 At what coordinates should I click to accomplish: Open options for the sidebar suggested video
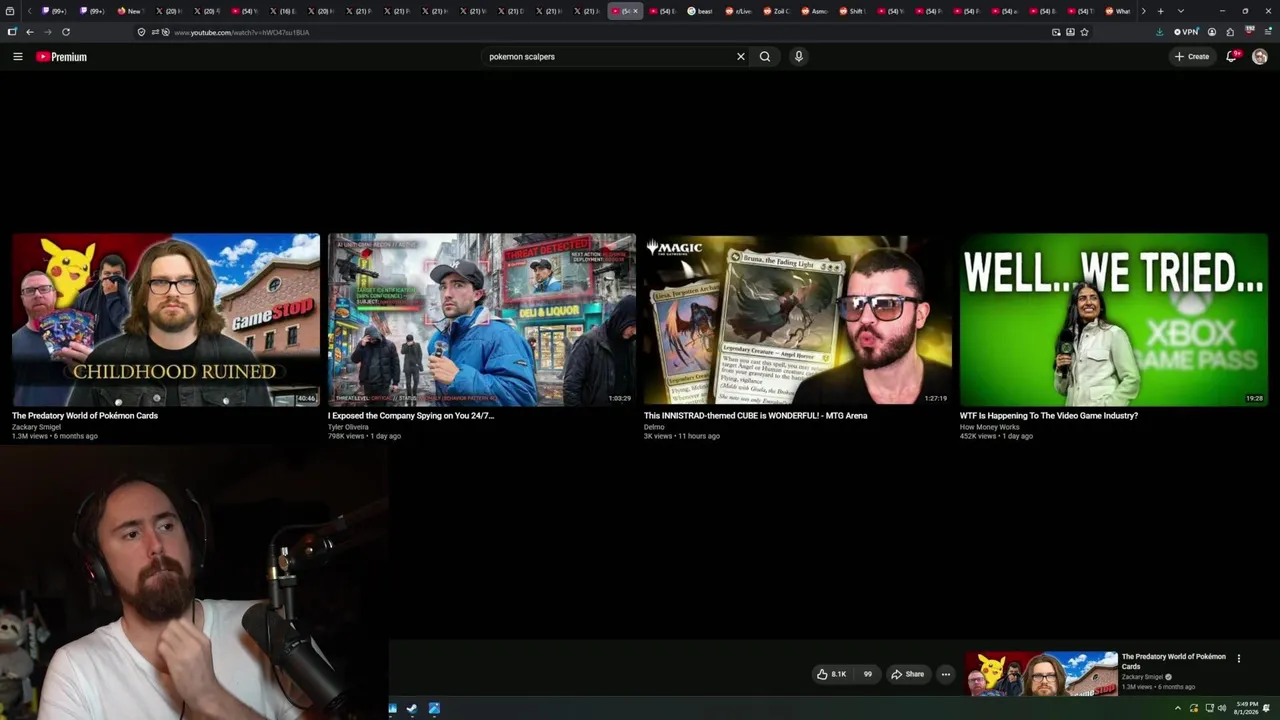[x=1238, y=658]
